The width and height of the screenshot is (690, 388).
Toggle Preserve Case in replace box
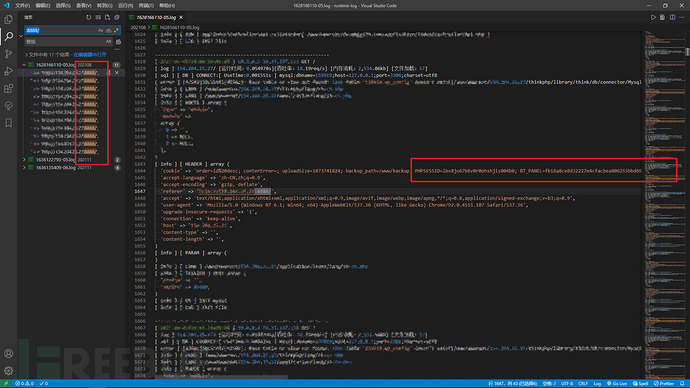[108, 42]
